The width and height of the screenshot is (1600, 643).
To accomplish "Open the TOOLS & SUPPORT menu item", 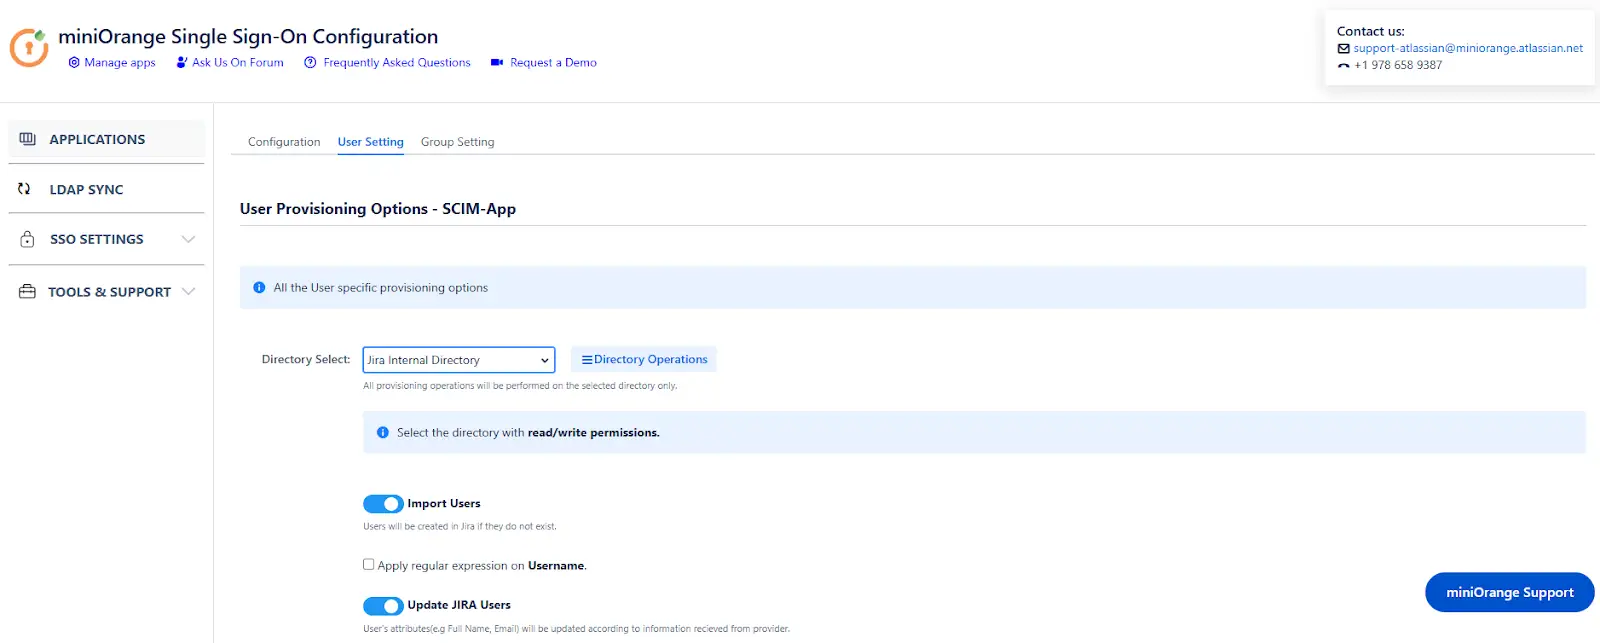I will point(107,291).
